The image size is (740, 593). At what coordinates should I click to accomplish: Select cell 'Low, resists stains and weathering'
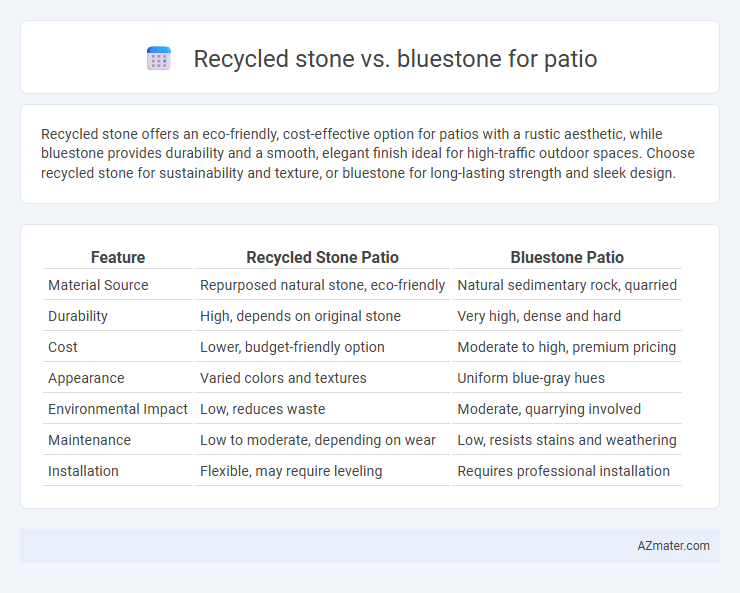(567, 440)
